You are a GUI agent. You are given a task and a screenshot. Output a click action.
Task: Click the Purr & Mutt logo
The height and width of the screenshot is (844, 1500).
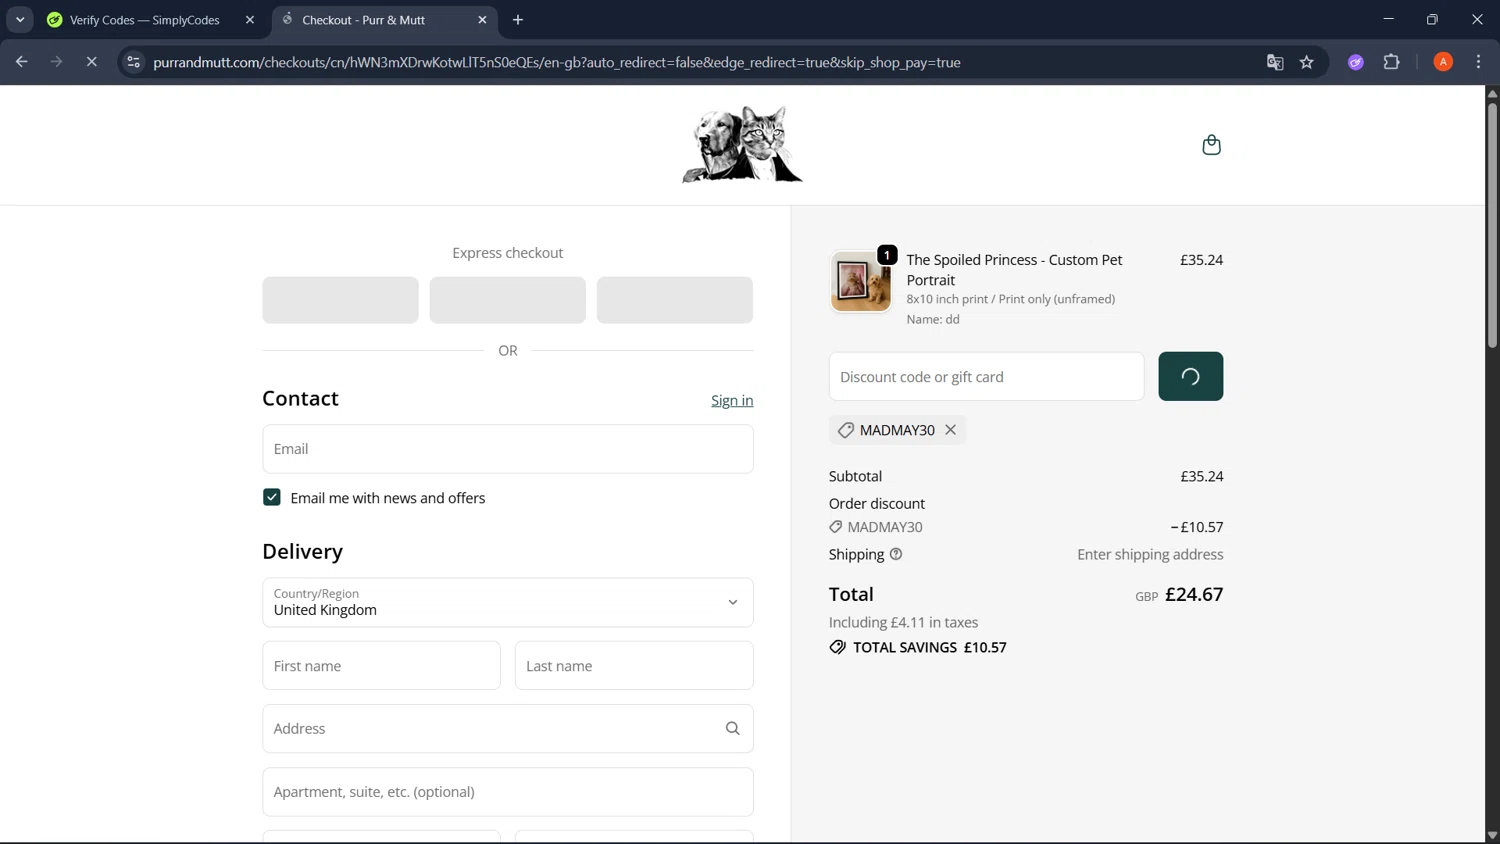(742, 145)
